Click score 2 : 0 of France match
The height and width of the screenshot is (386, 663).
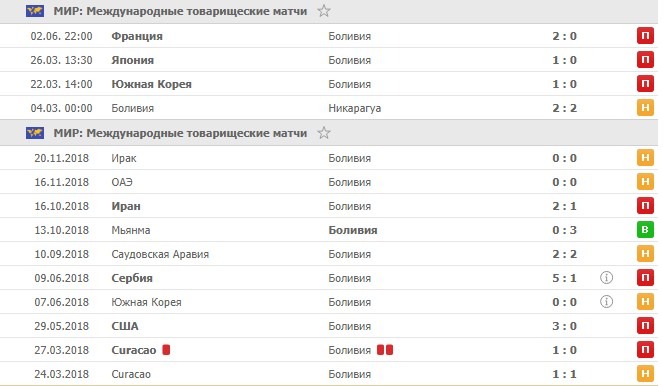pos(564,36)
